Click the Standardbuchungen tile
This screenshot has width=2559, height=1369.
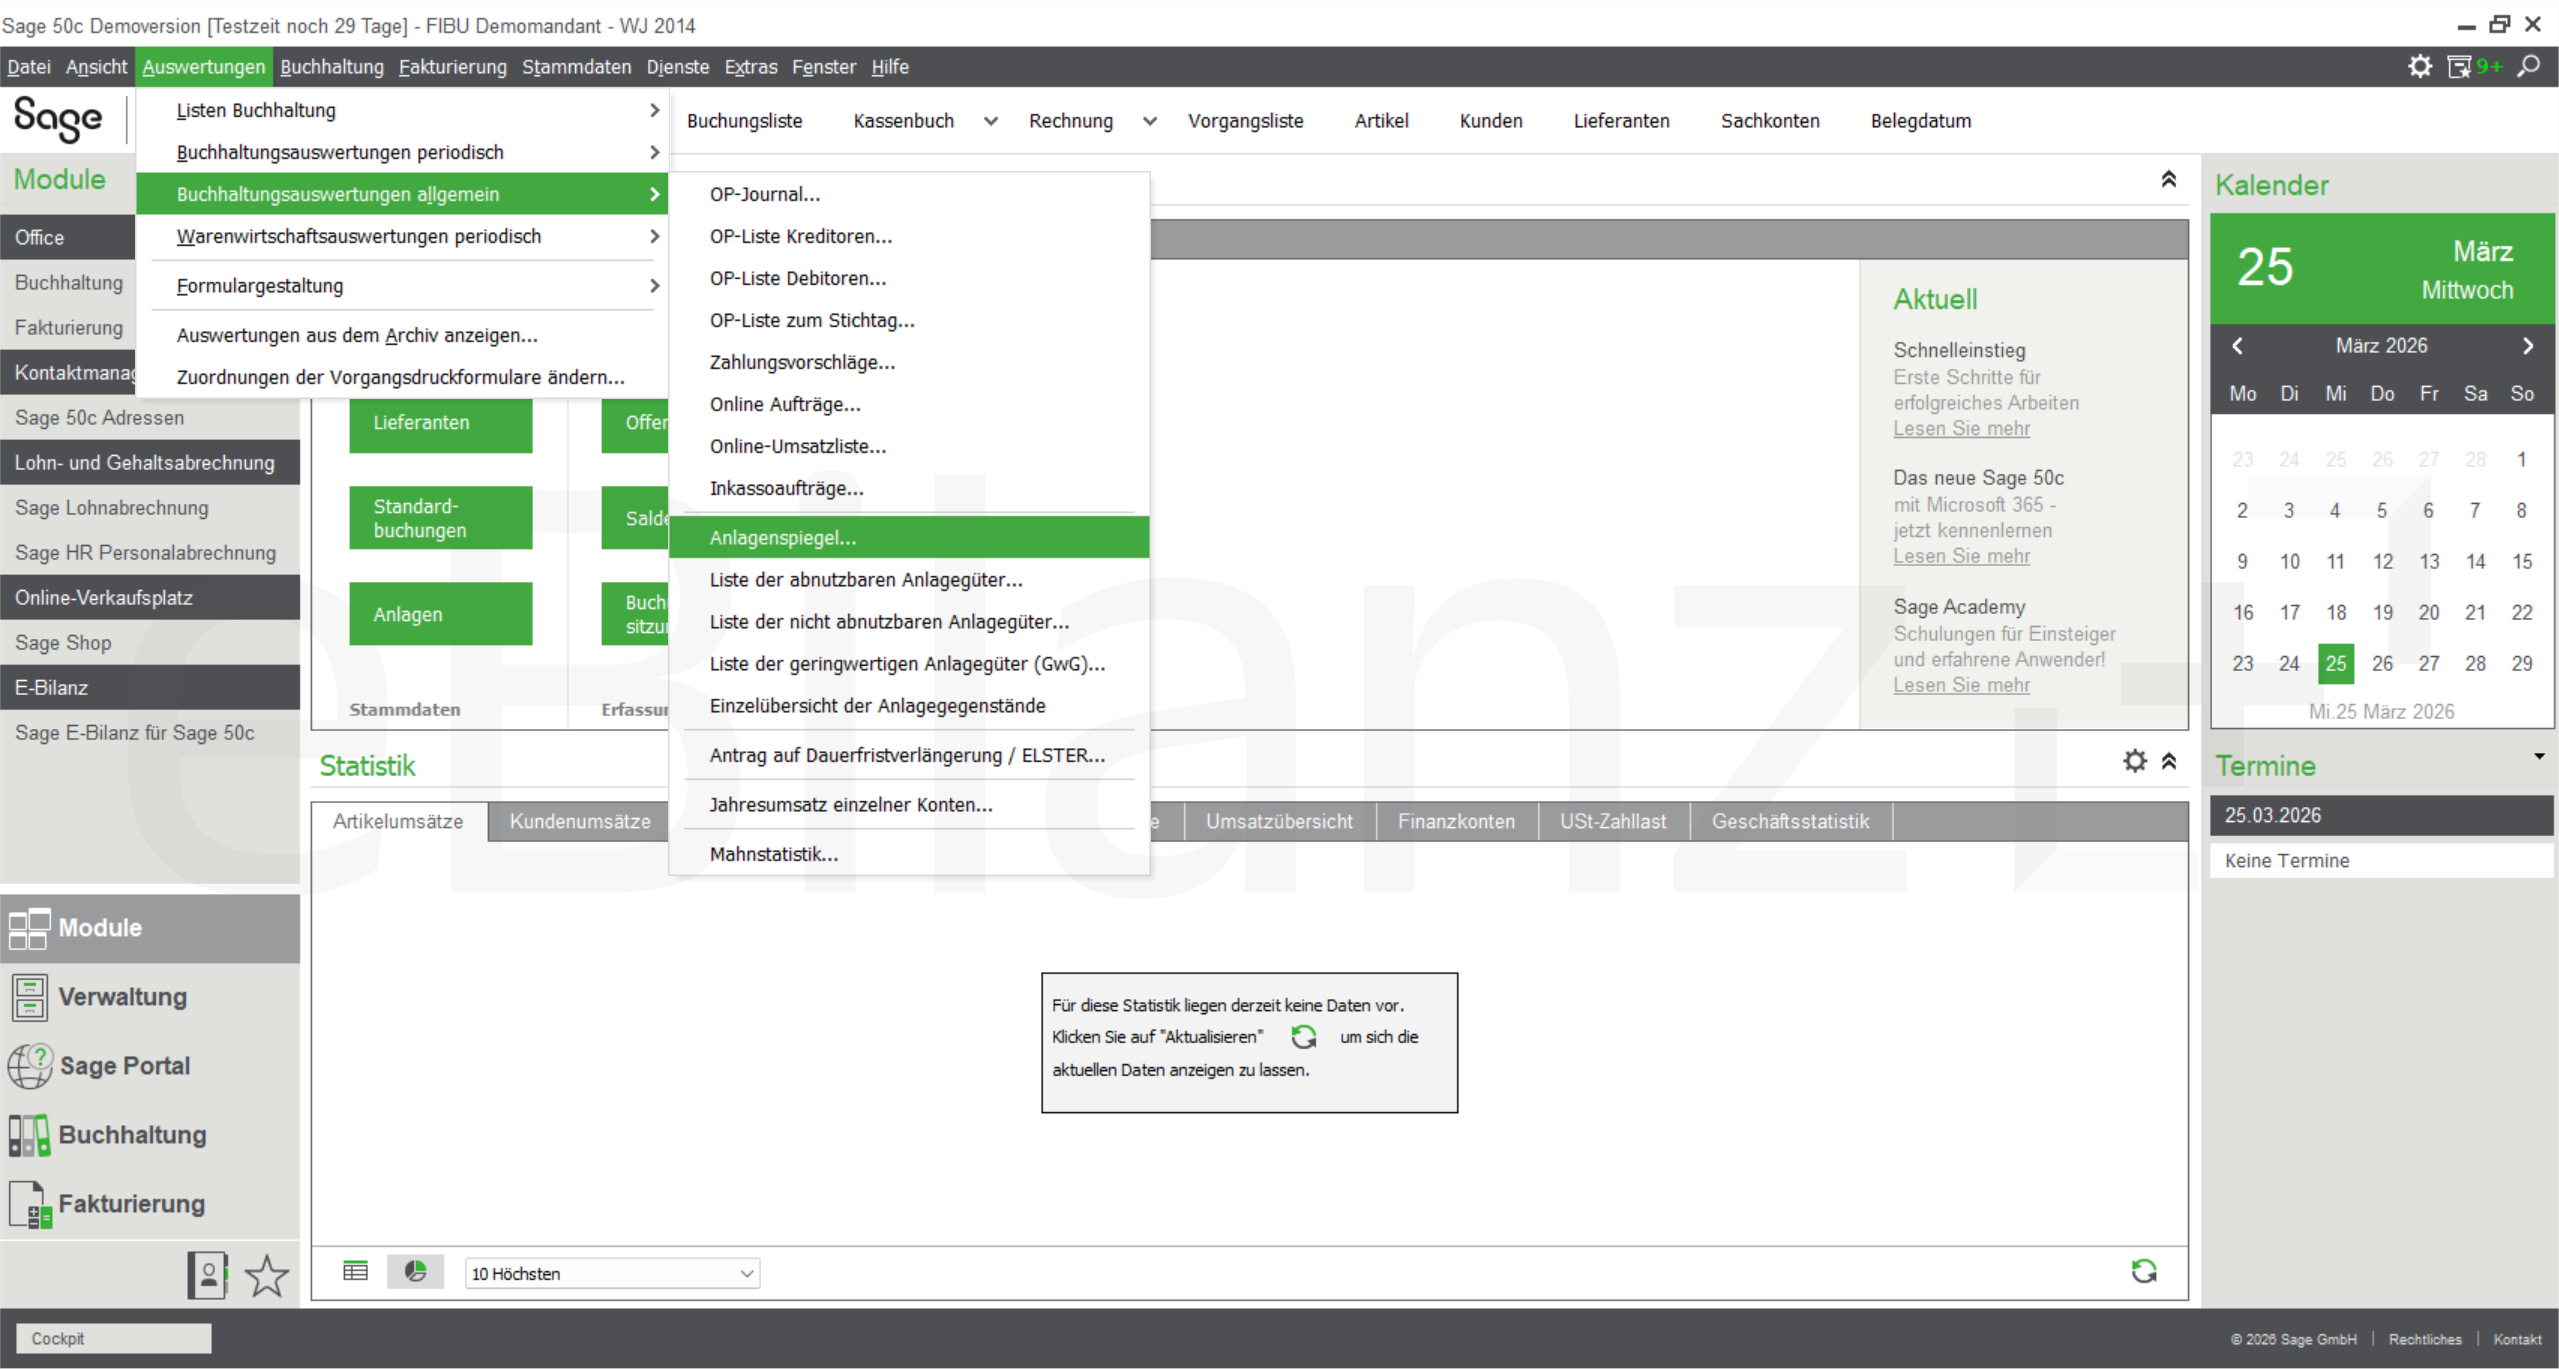[440, 518]
